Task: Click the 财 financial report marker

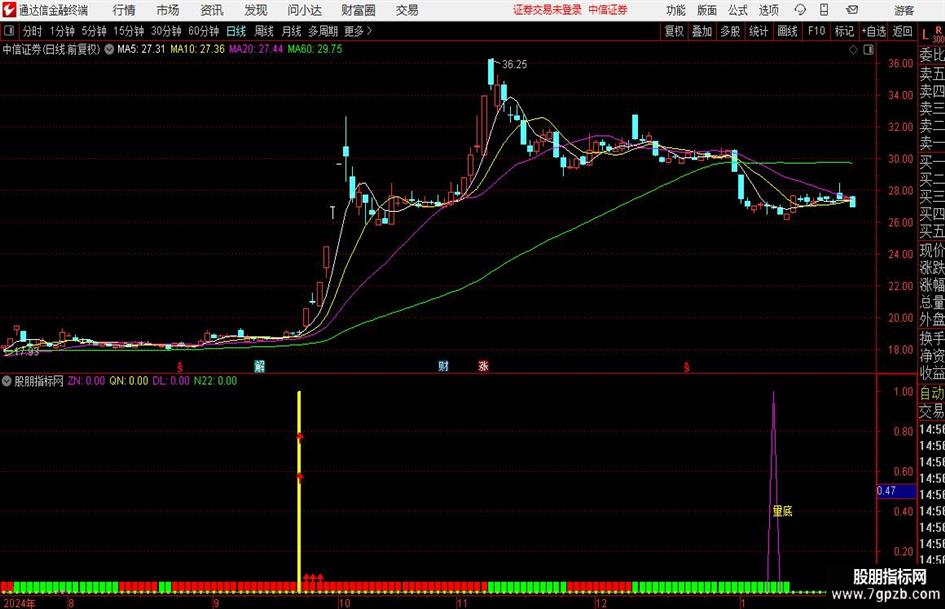Action: pos(443,366)
